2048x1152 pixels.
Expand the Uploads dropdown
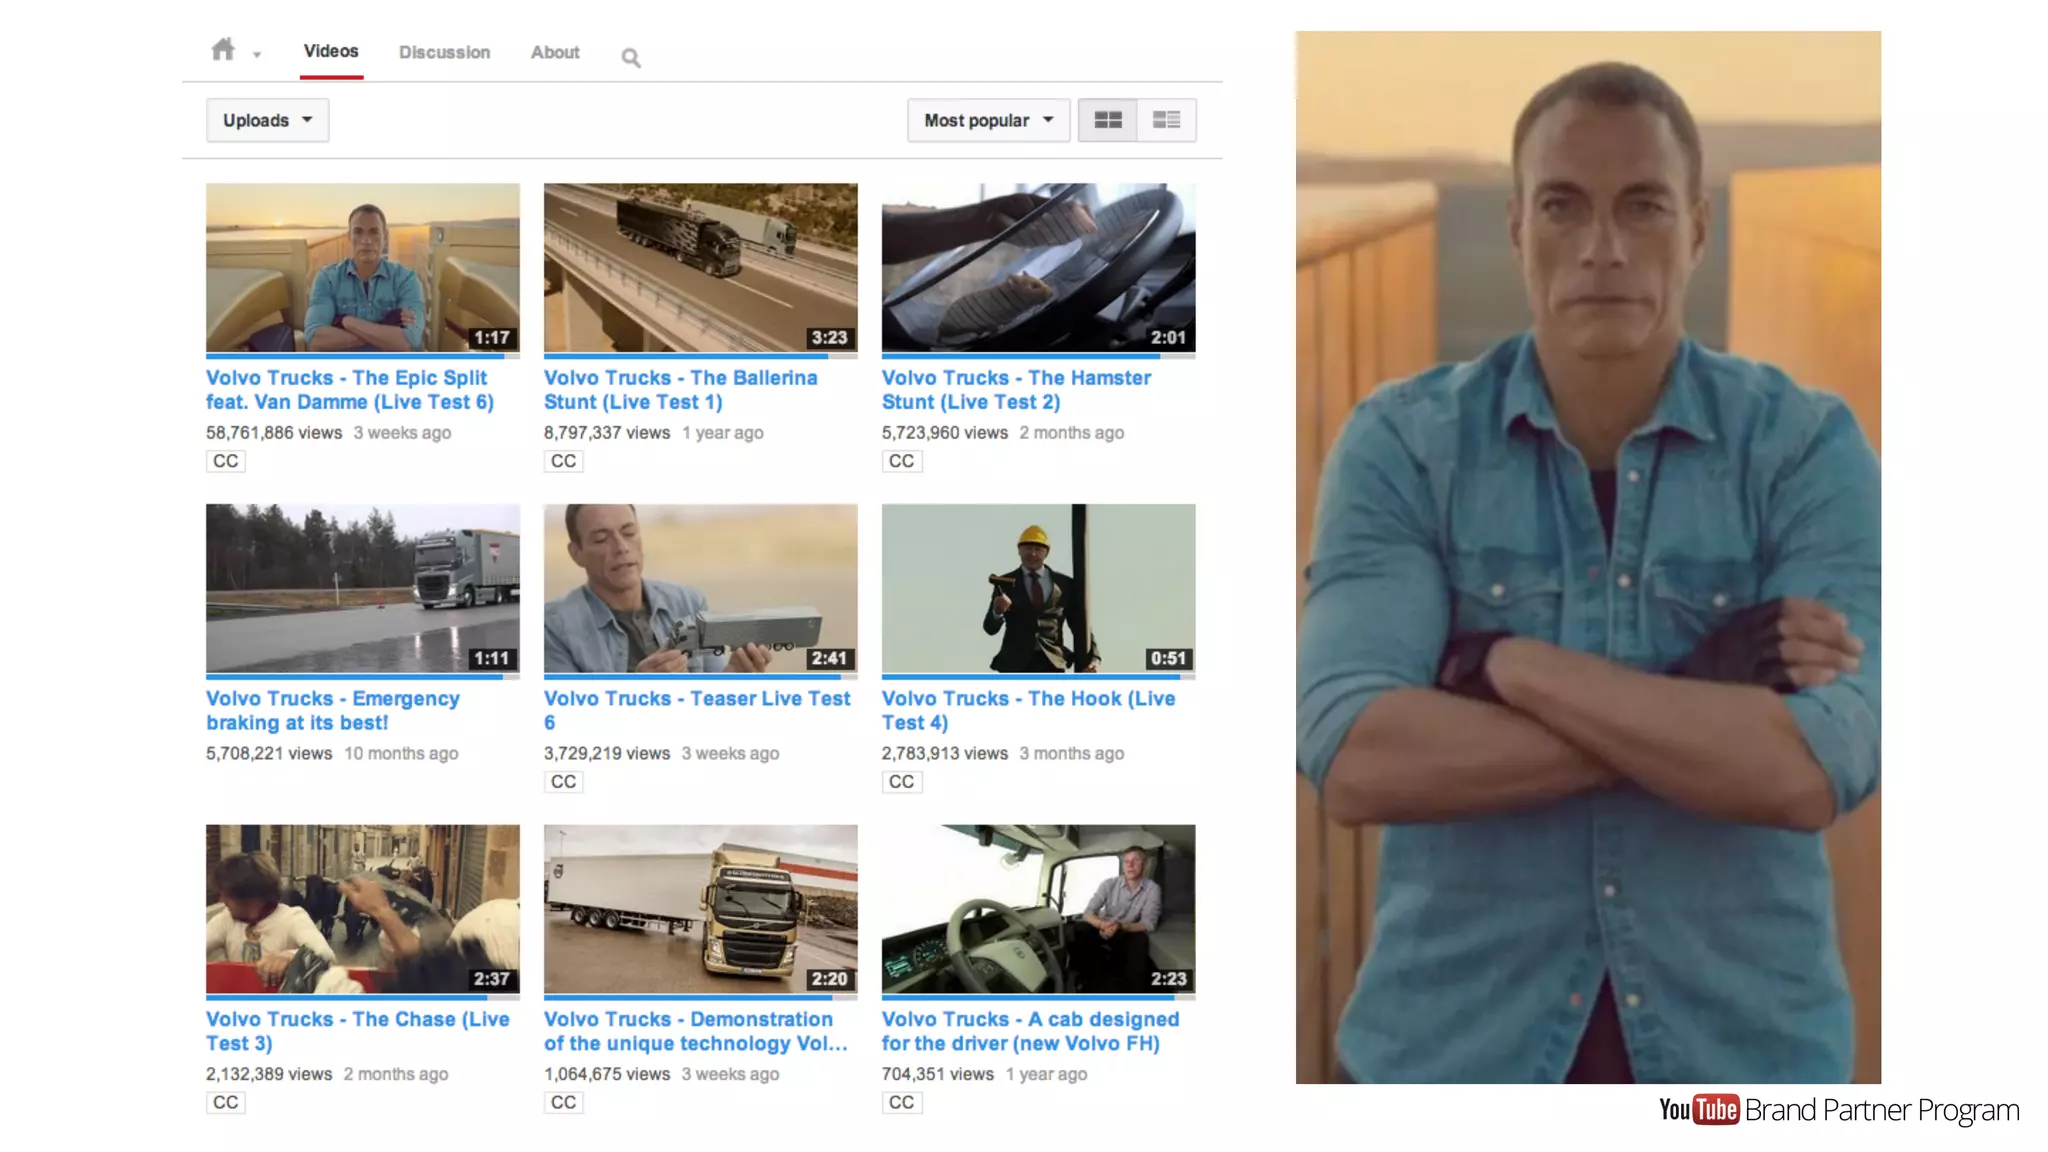coord(267,120)
